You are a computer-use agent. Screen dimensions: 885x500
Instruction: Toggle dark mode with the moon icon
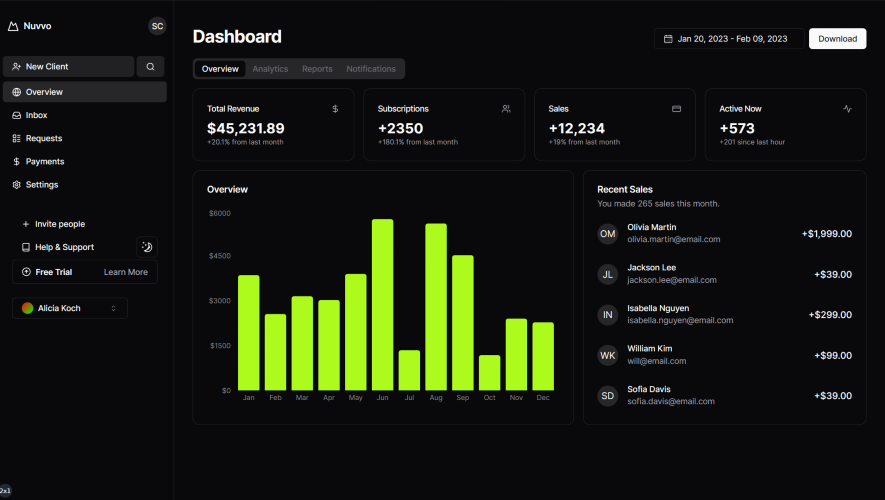point(147,247)
